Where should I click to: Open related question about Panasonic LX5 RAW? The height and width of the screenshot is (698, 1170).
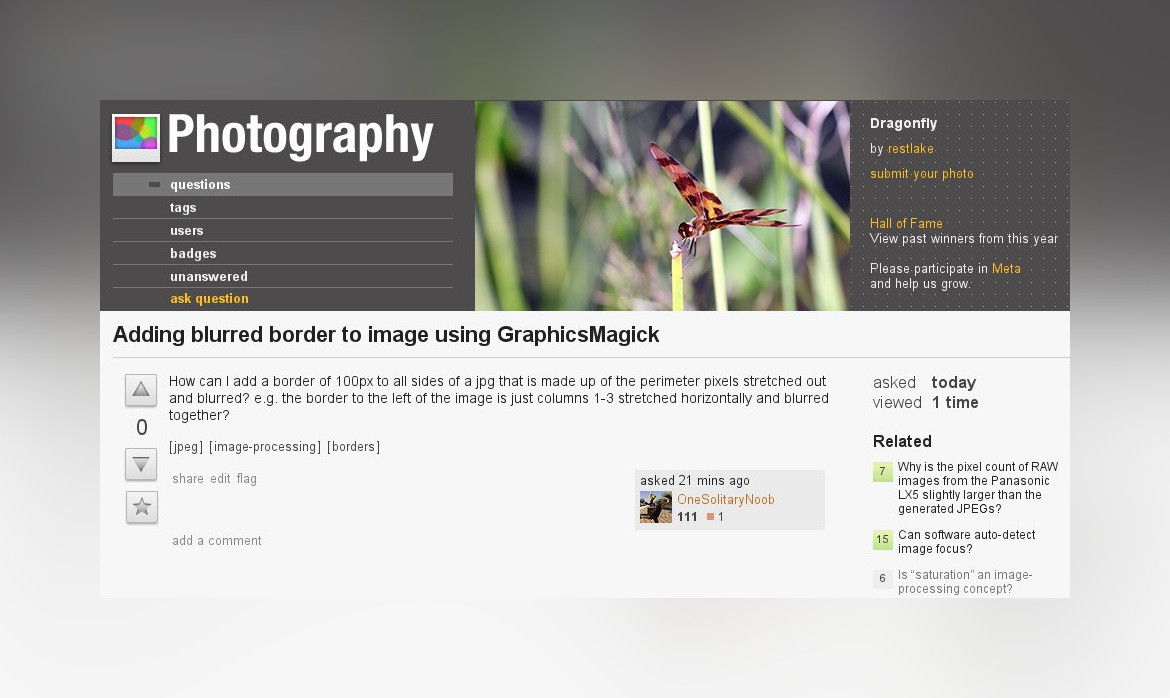(977, 487)
